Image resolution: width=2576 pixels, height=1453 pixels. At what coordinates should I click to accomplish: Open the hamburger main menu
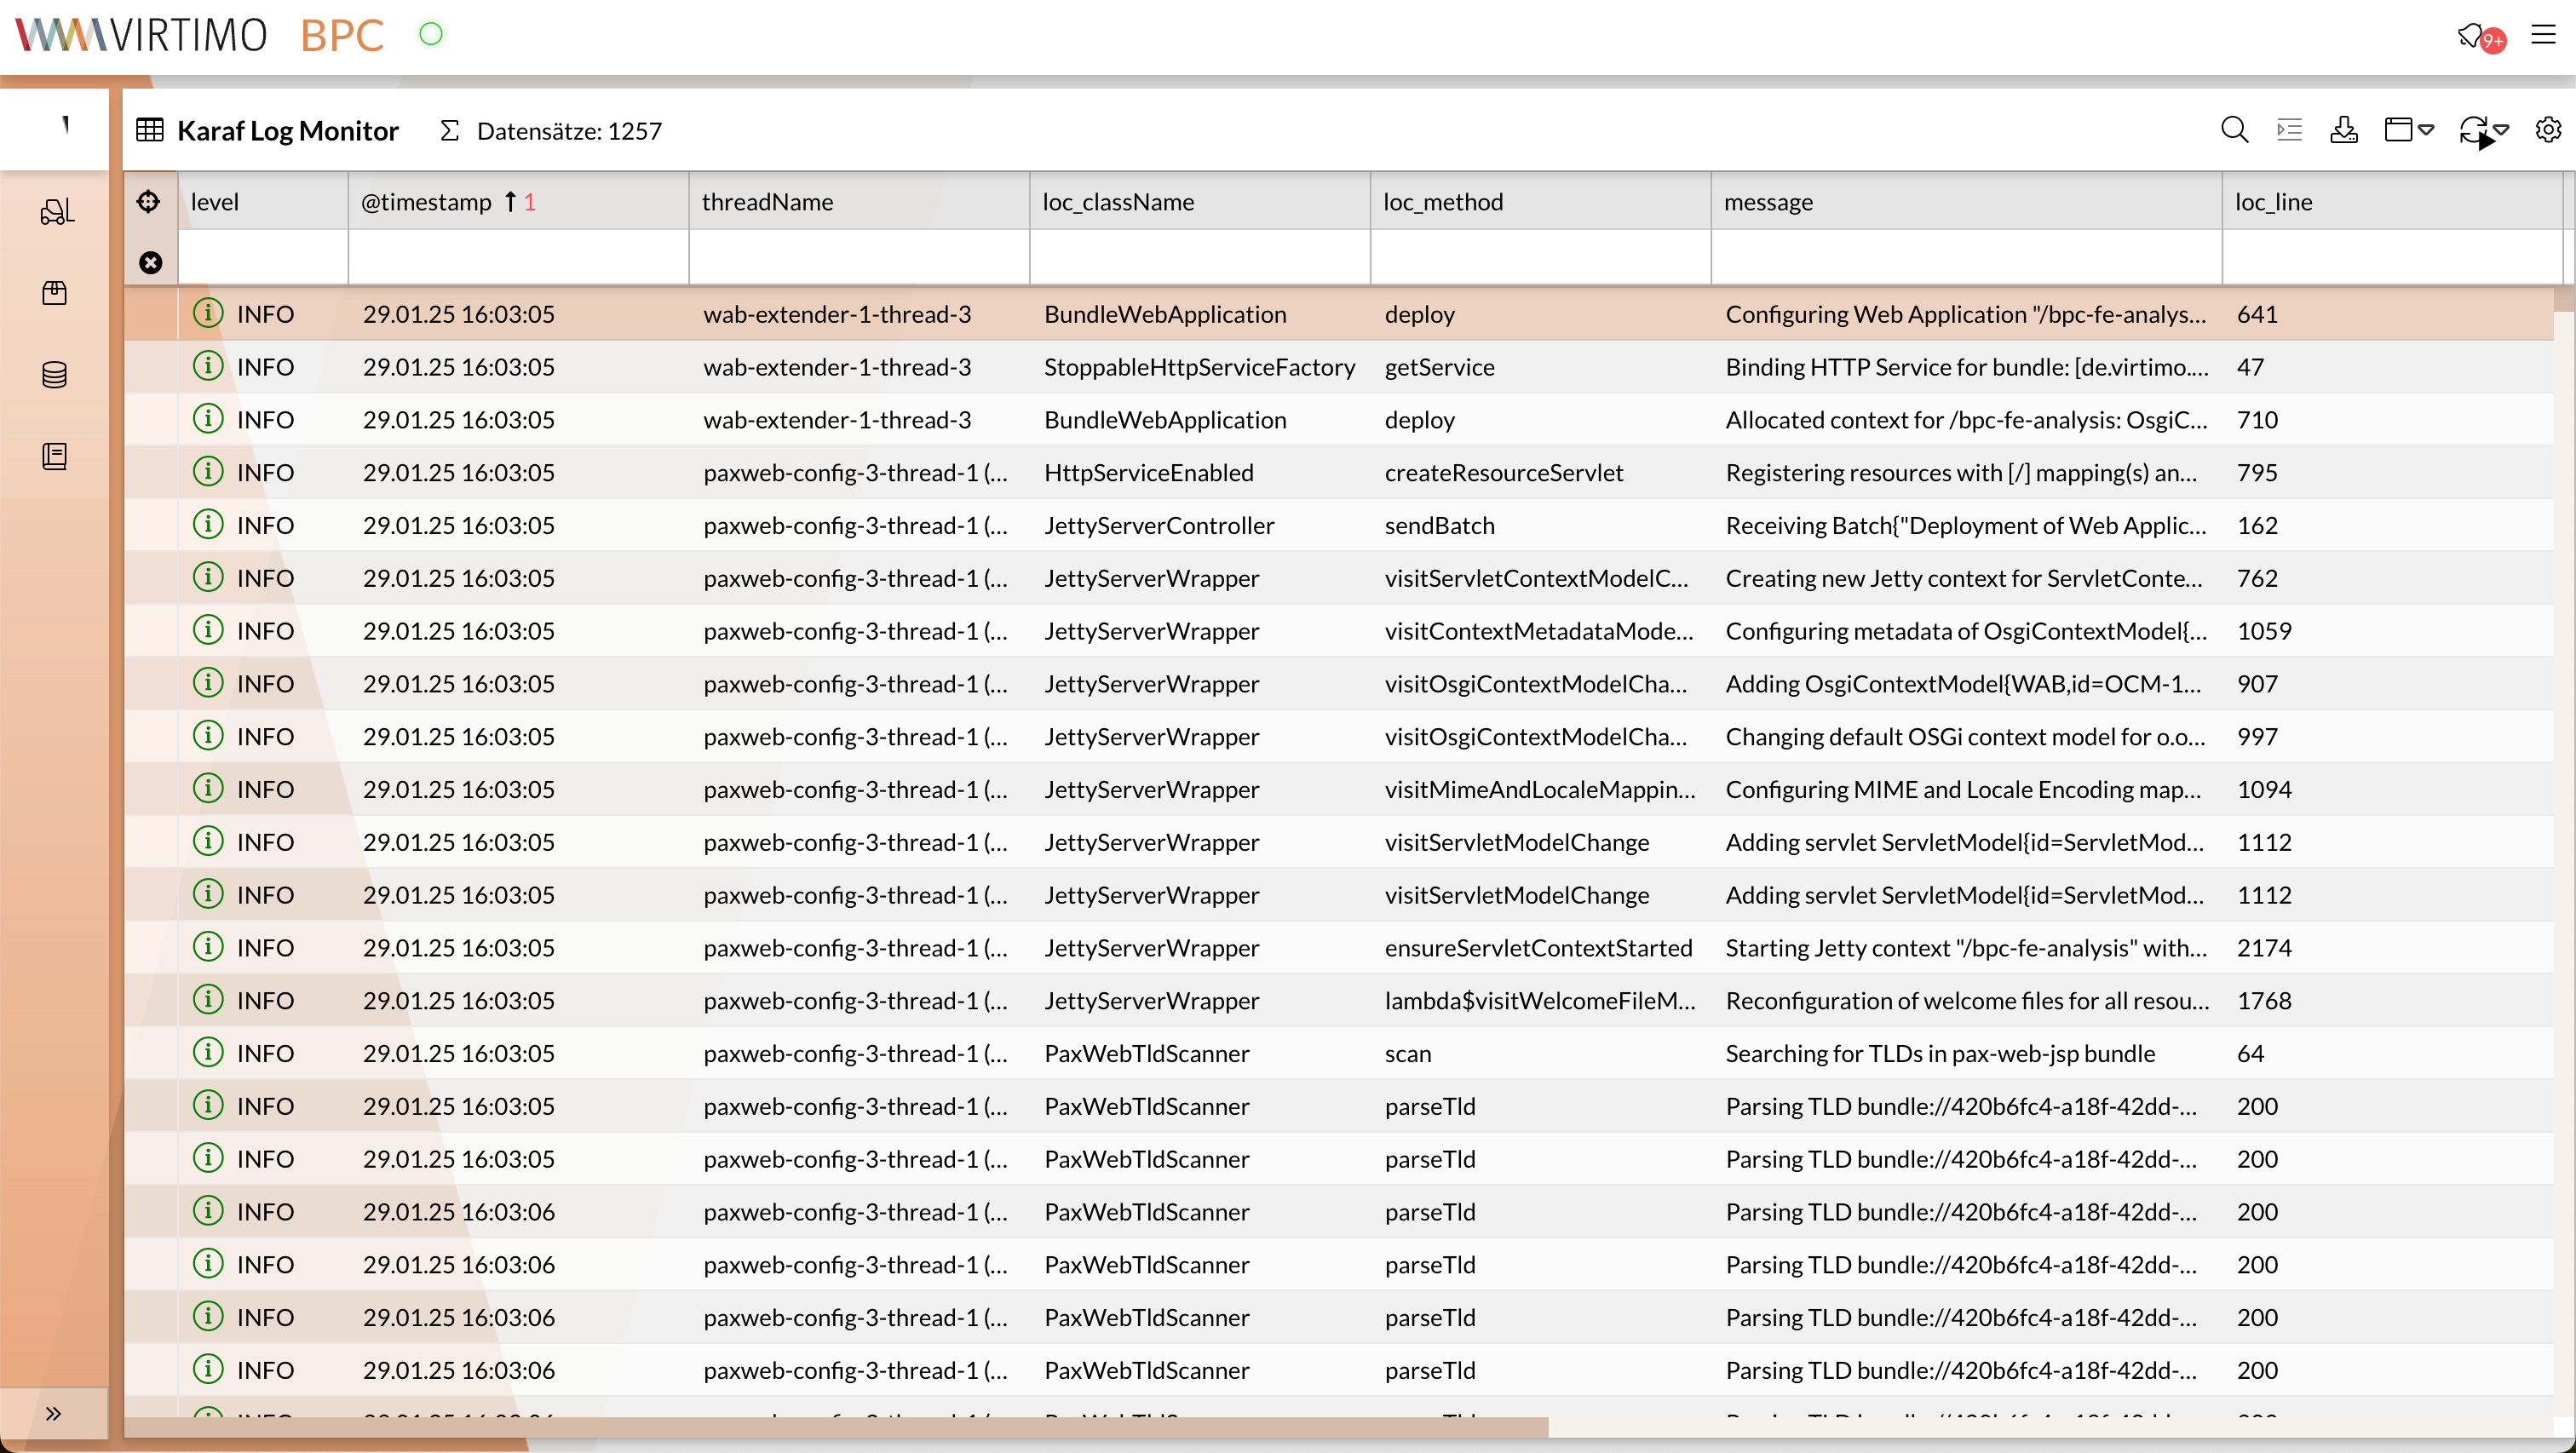click(x=2543, y=36)
